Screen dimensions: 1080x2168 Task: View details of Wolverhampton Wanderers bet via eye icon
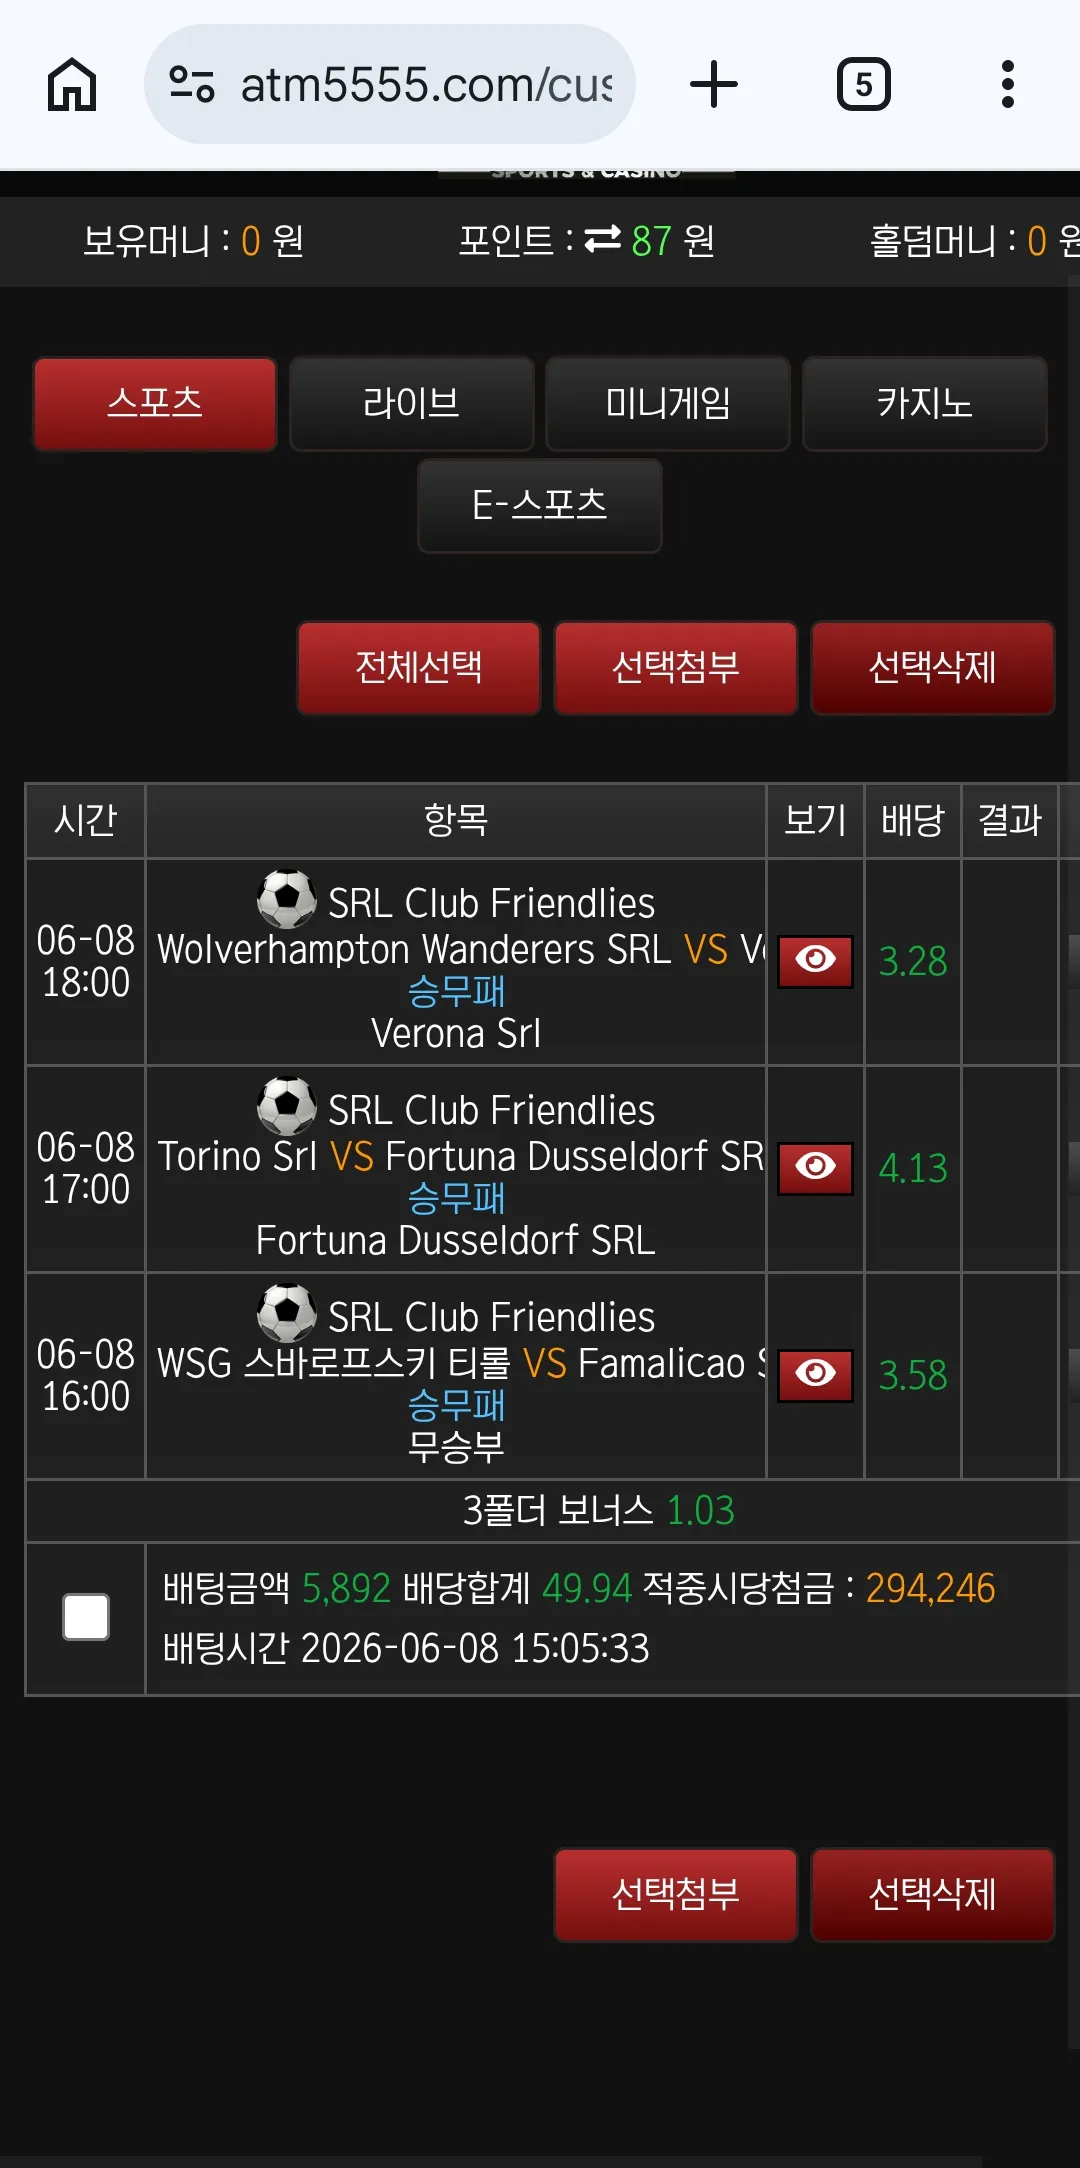tap(815, 961)
